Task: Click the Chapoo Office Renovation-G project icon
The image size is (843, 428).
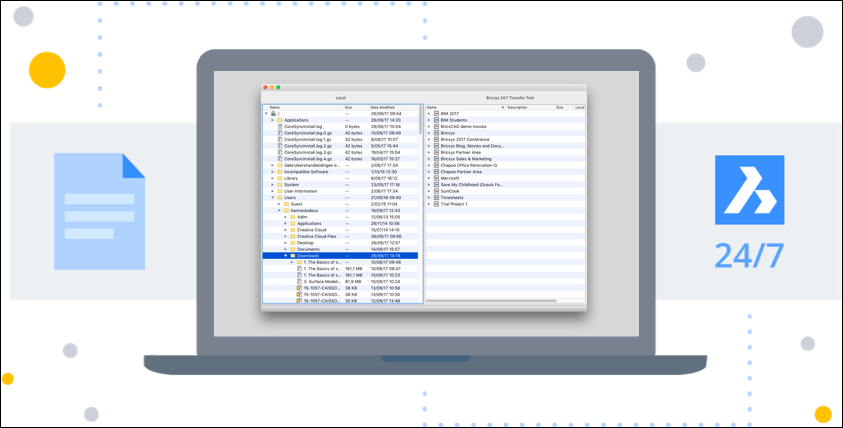Action: coord(436,165)
